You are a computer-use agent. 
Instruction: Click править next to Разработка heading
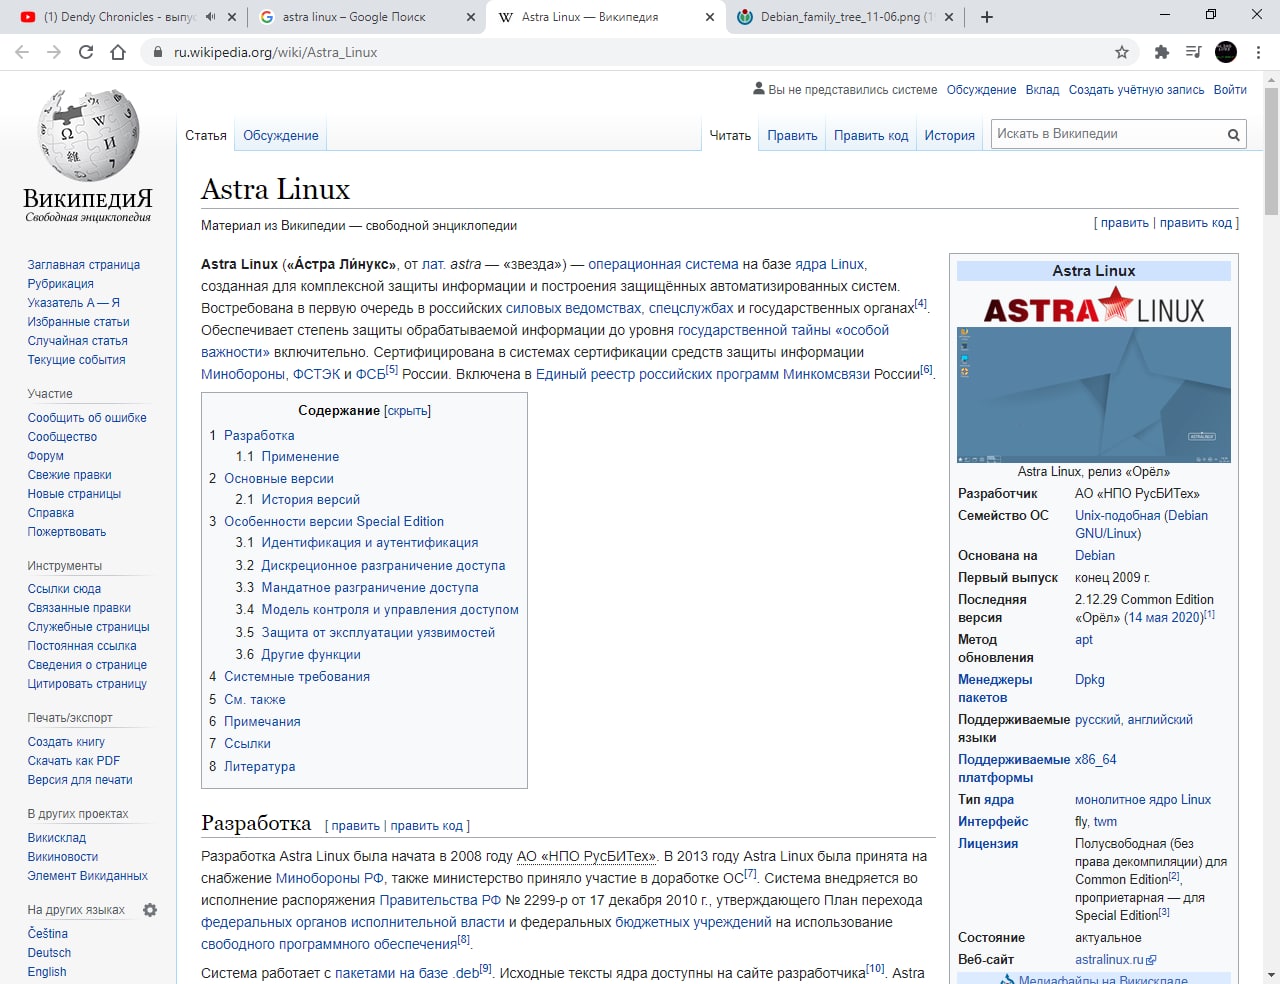[355, 826]
